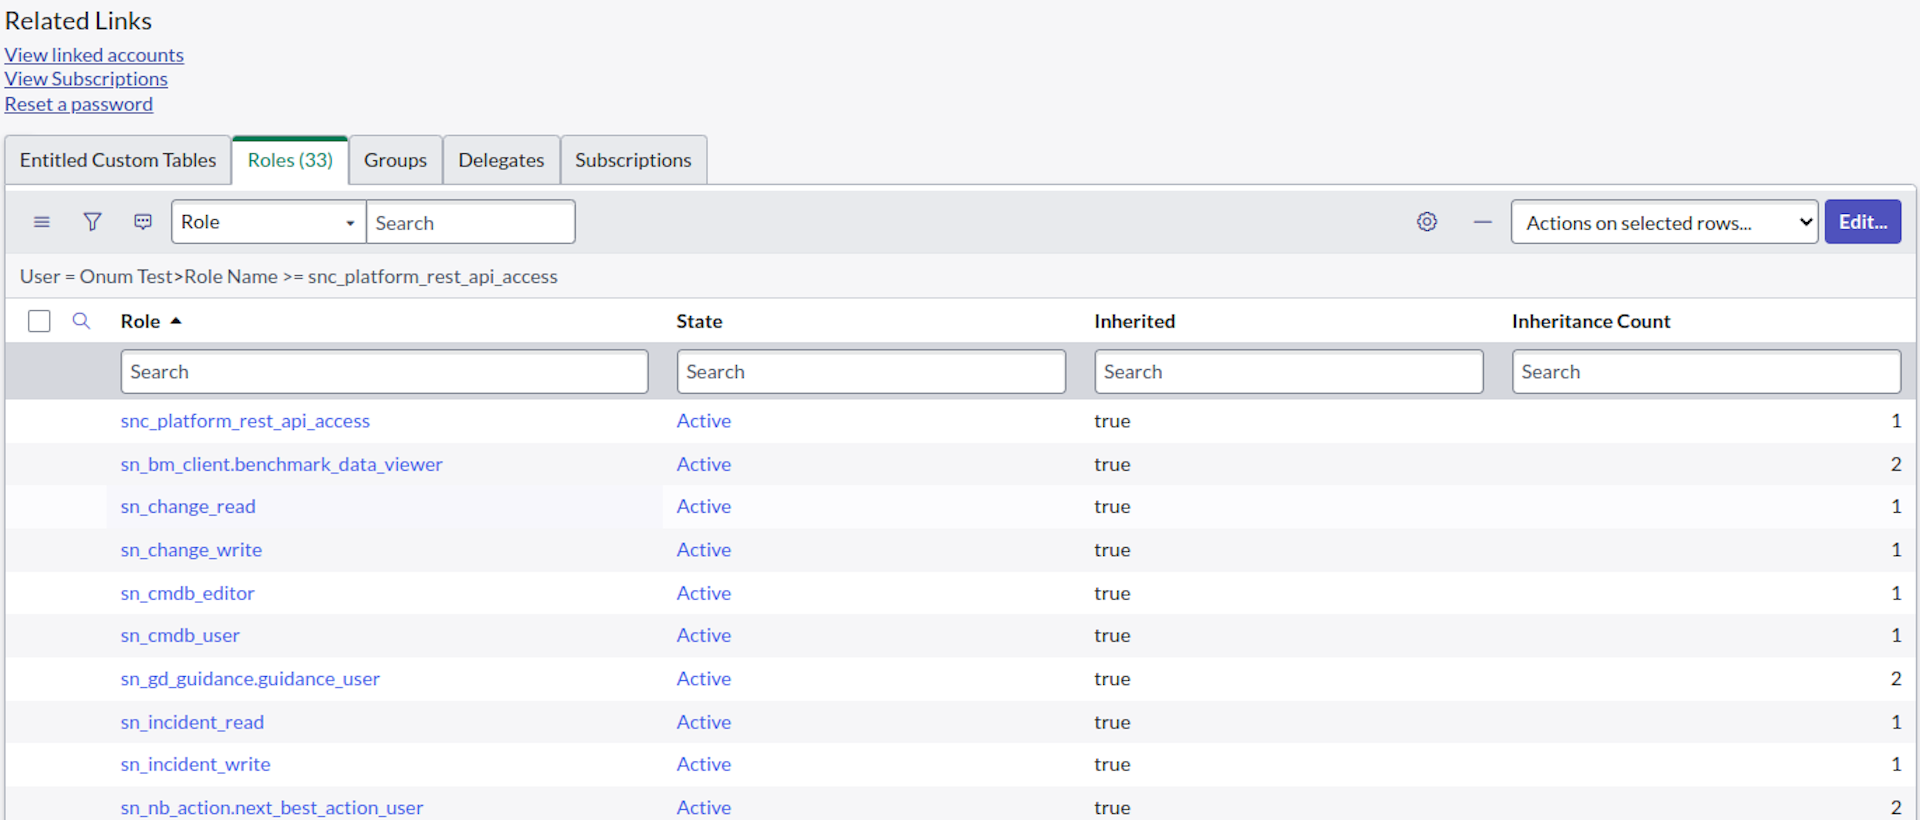Viewport: 1920px width, 820px height.
Task: Click Active state for snc_platform_rest_api_access
Action: click(x=704, y=421)
